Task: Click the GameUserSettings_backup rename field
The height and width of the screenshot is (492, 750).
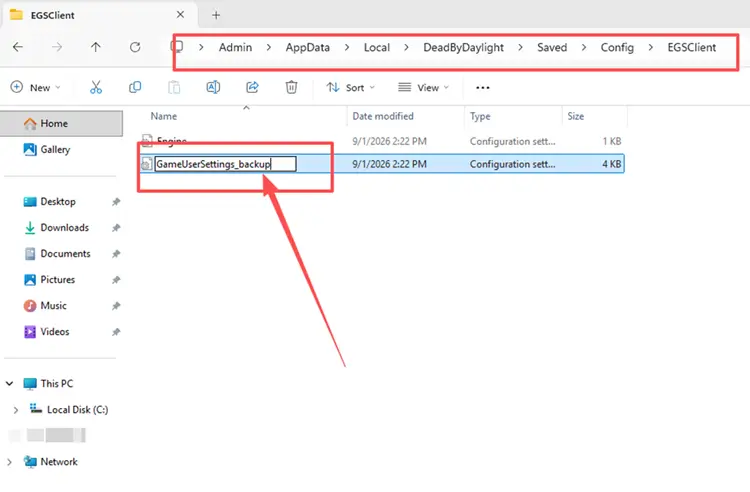Action: (x=225, y=164)
